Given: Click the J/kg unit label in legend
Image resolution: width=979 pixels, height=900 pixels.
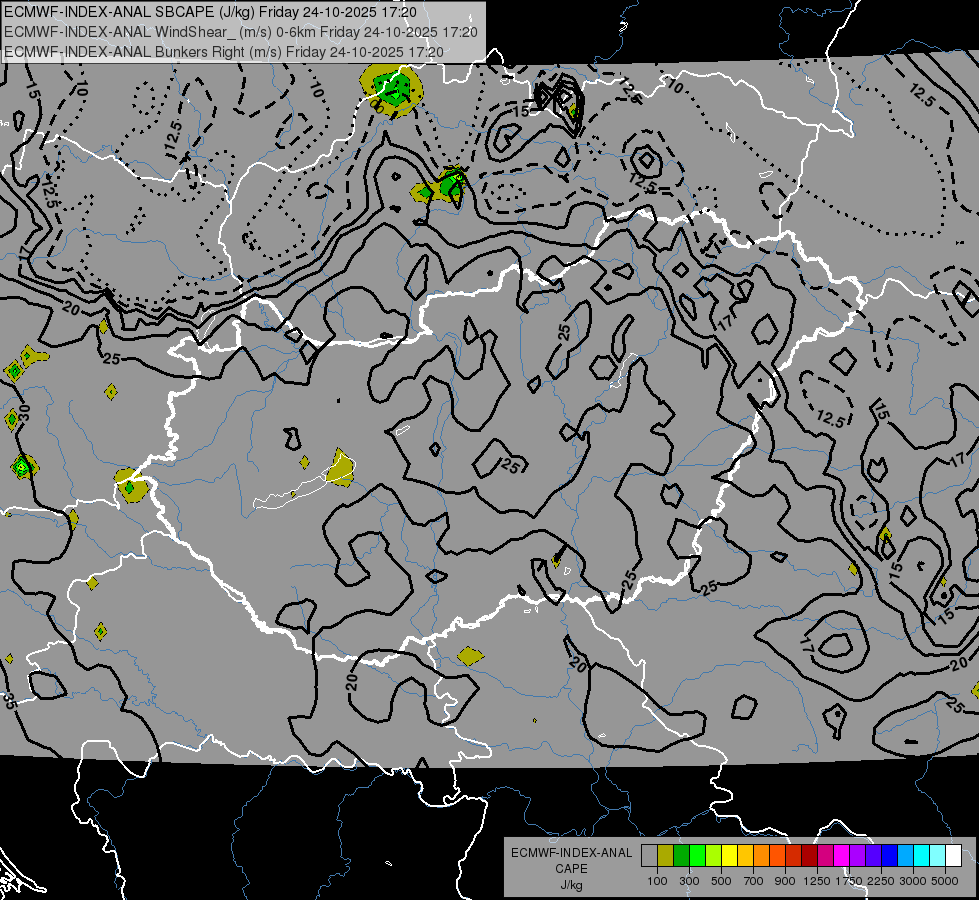Looking at the screenshot, I should point(571,885).
